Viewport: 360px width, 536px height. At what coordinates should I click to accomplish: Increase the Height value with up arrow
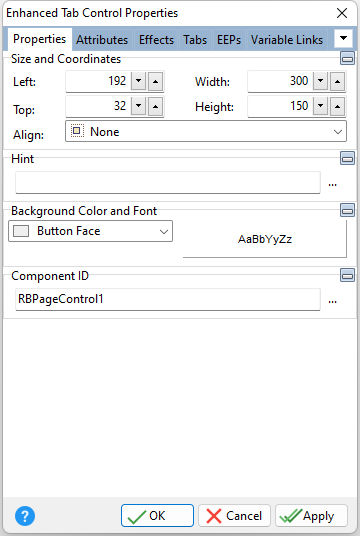337,106
